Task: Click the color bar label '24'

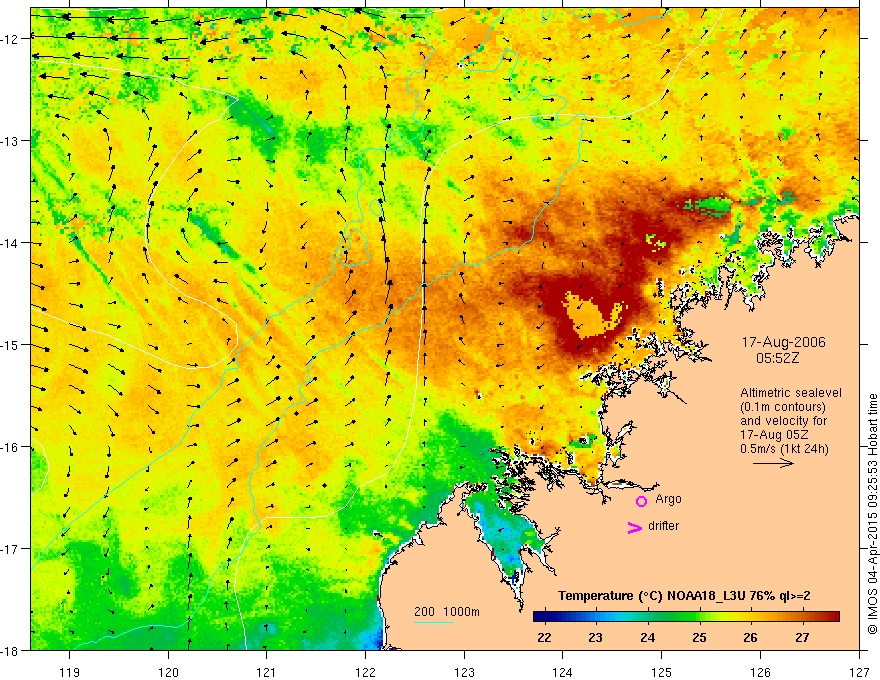Action: (x=647, y=638)
